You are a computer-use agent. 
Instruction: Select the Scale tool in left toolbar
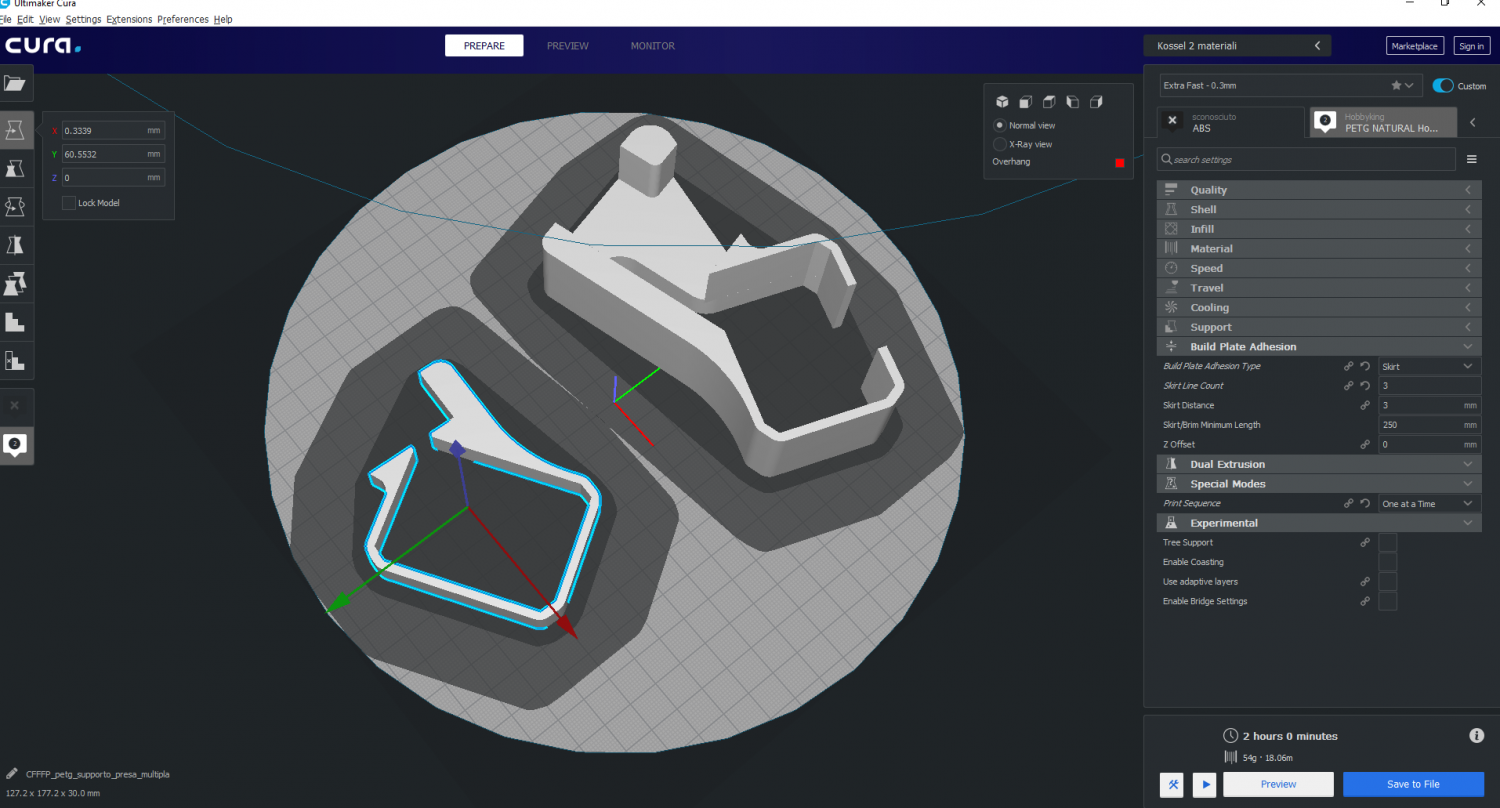16,168
